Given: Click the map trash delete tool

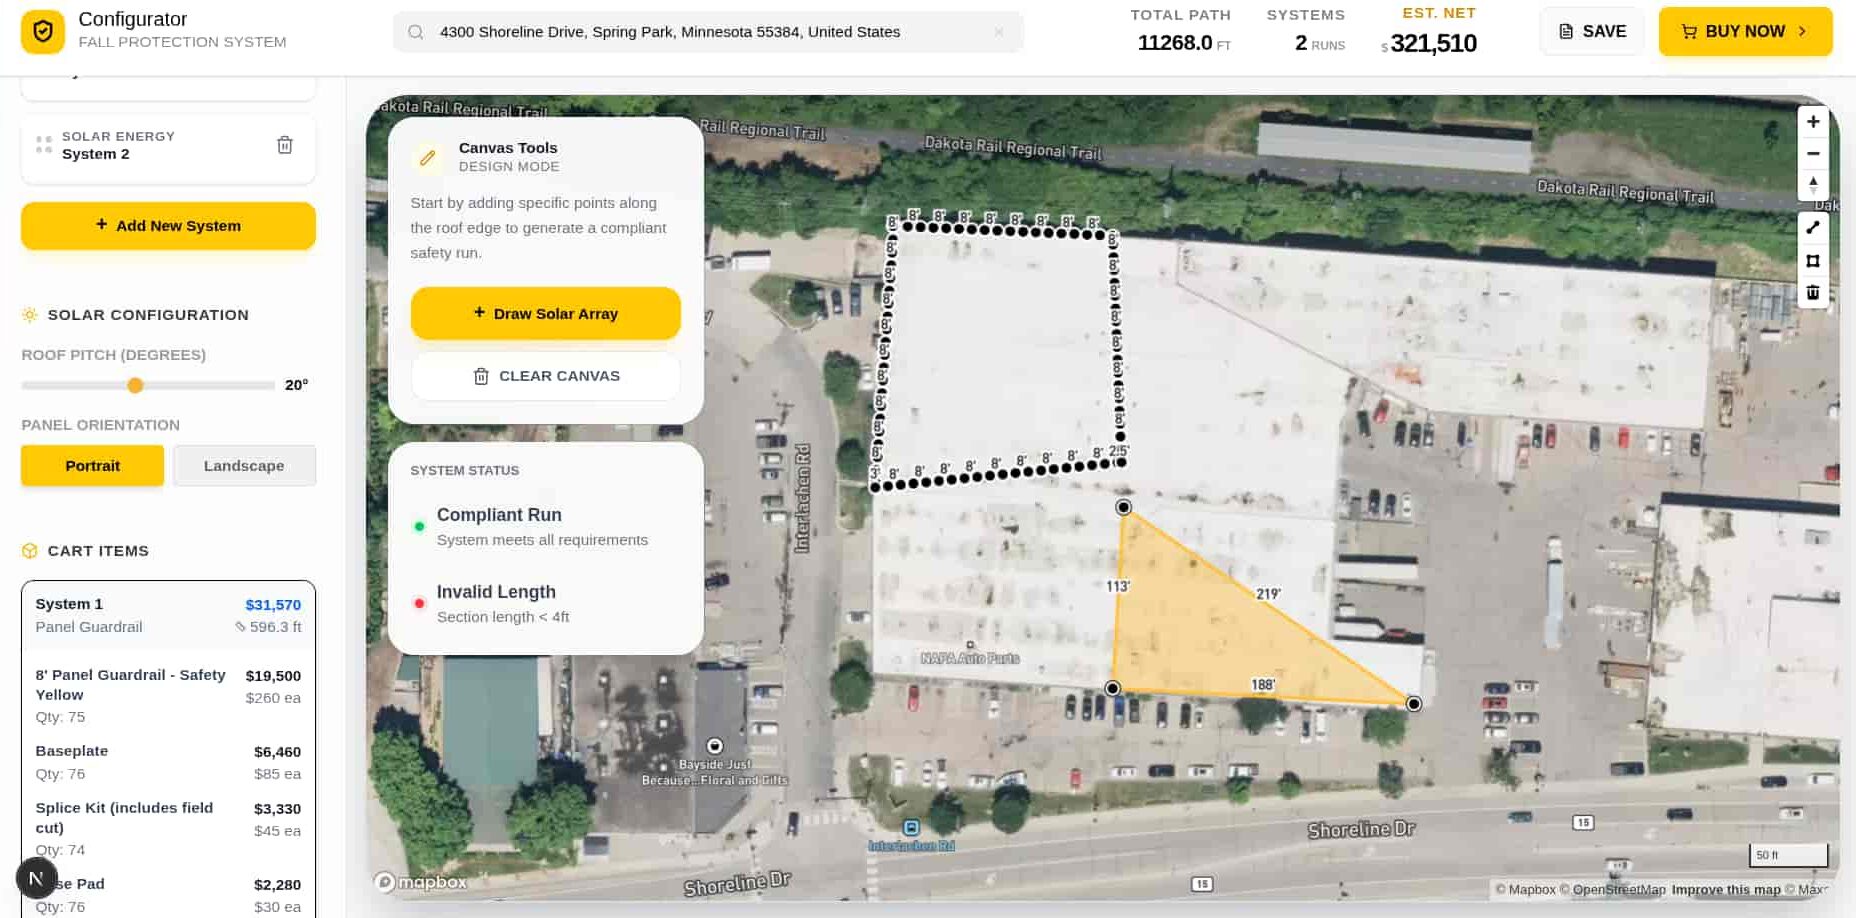Looking at the screenshot, I should pos(1812,293).
